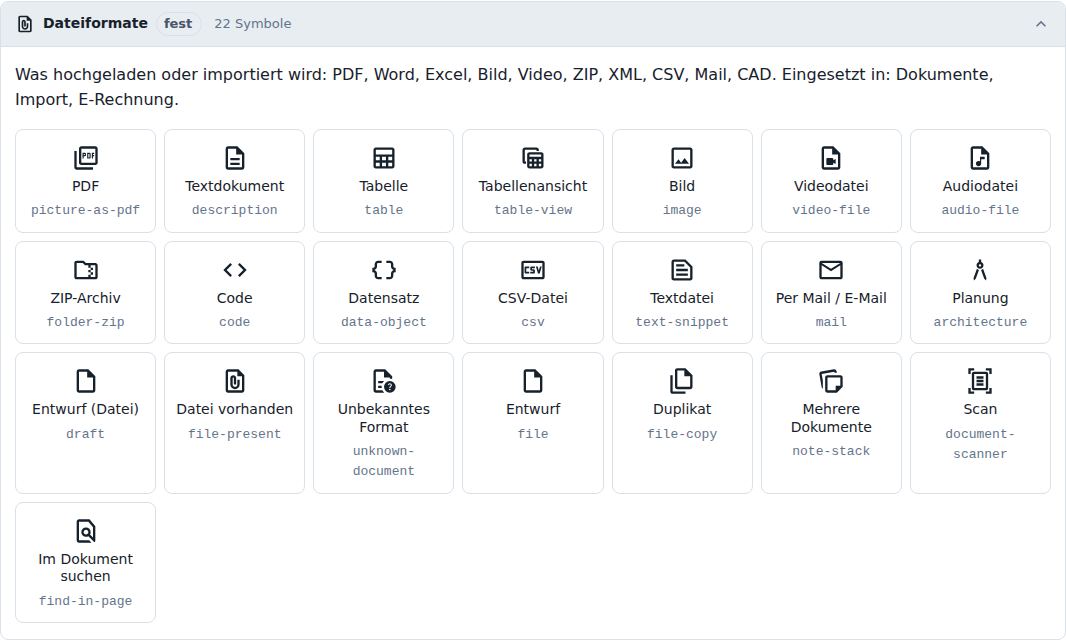The width and height of the screenshot is (1066, 640).
Task: Choose the Planung architecture compass icon
Action: coord(980,270)
